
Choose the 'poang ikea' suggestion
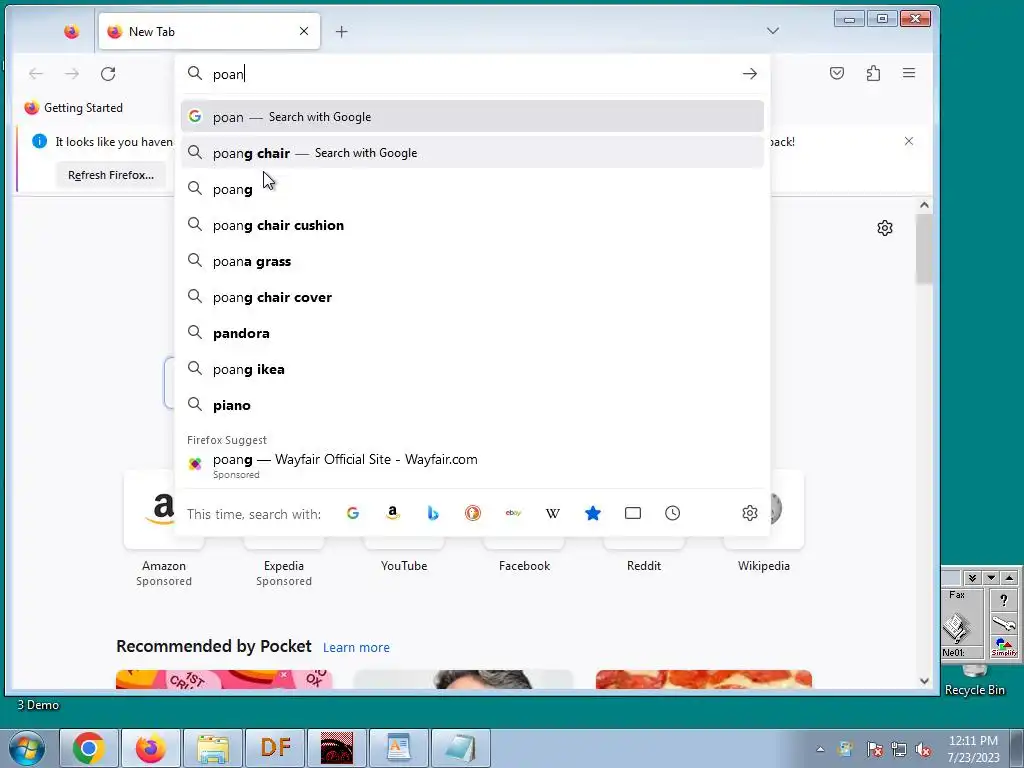coord(472,369)
